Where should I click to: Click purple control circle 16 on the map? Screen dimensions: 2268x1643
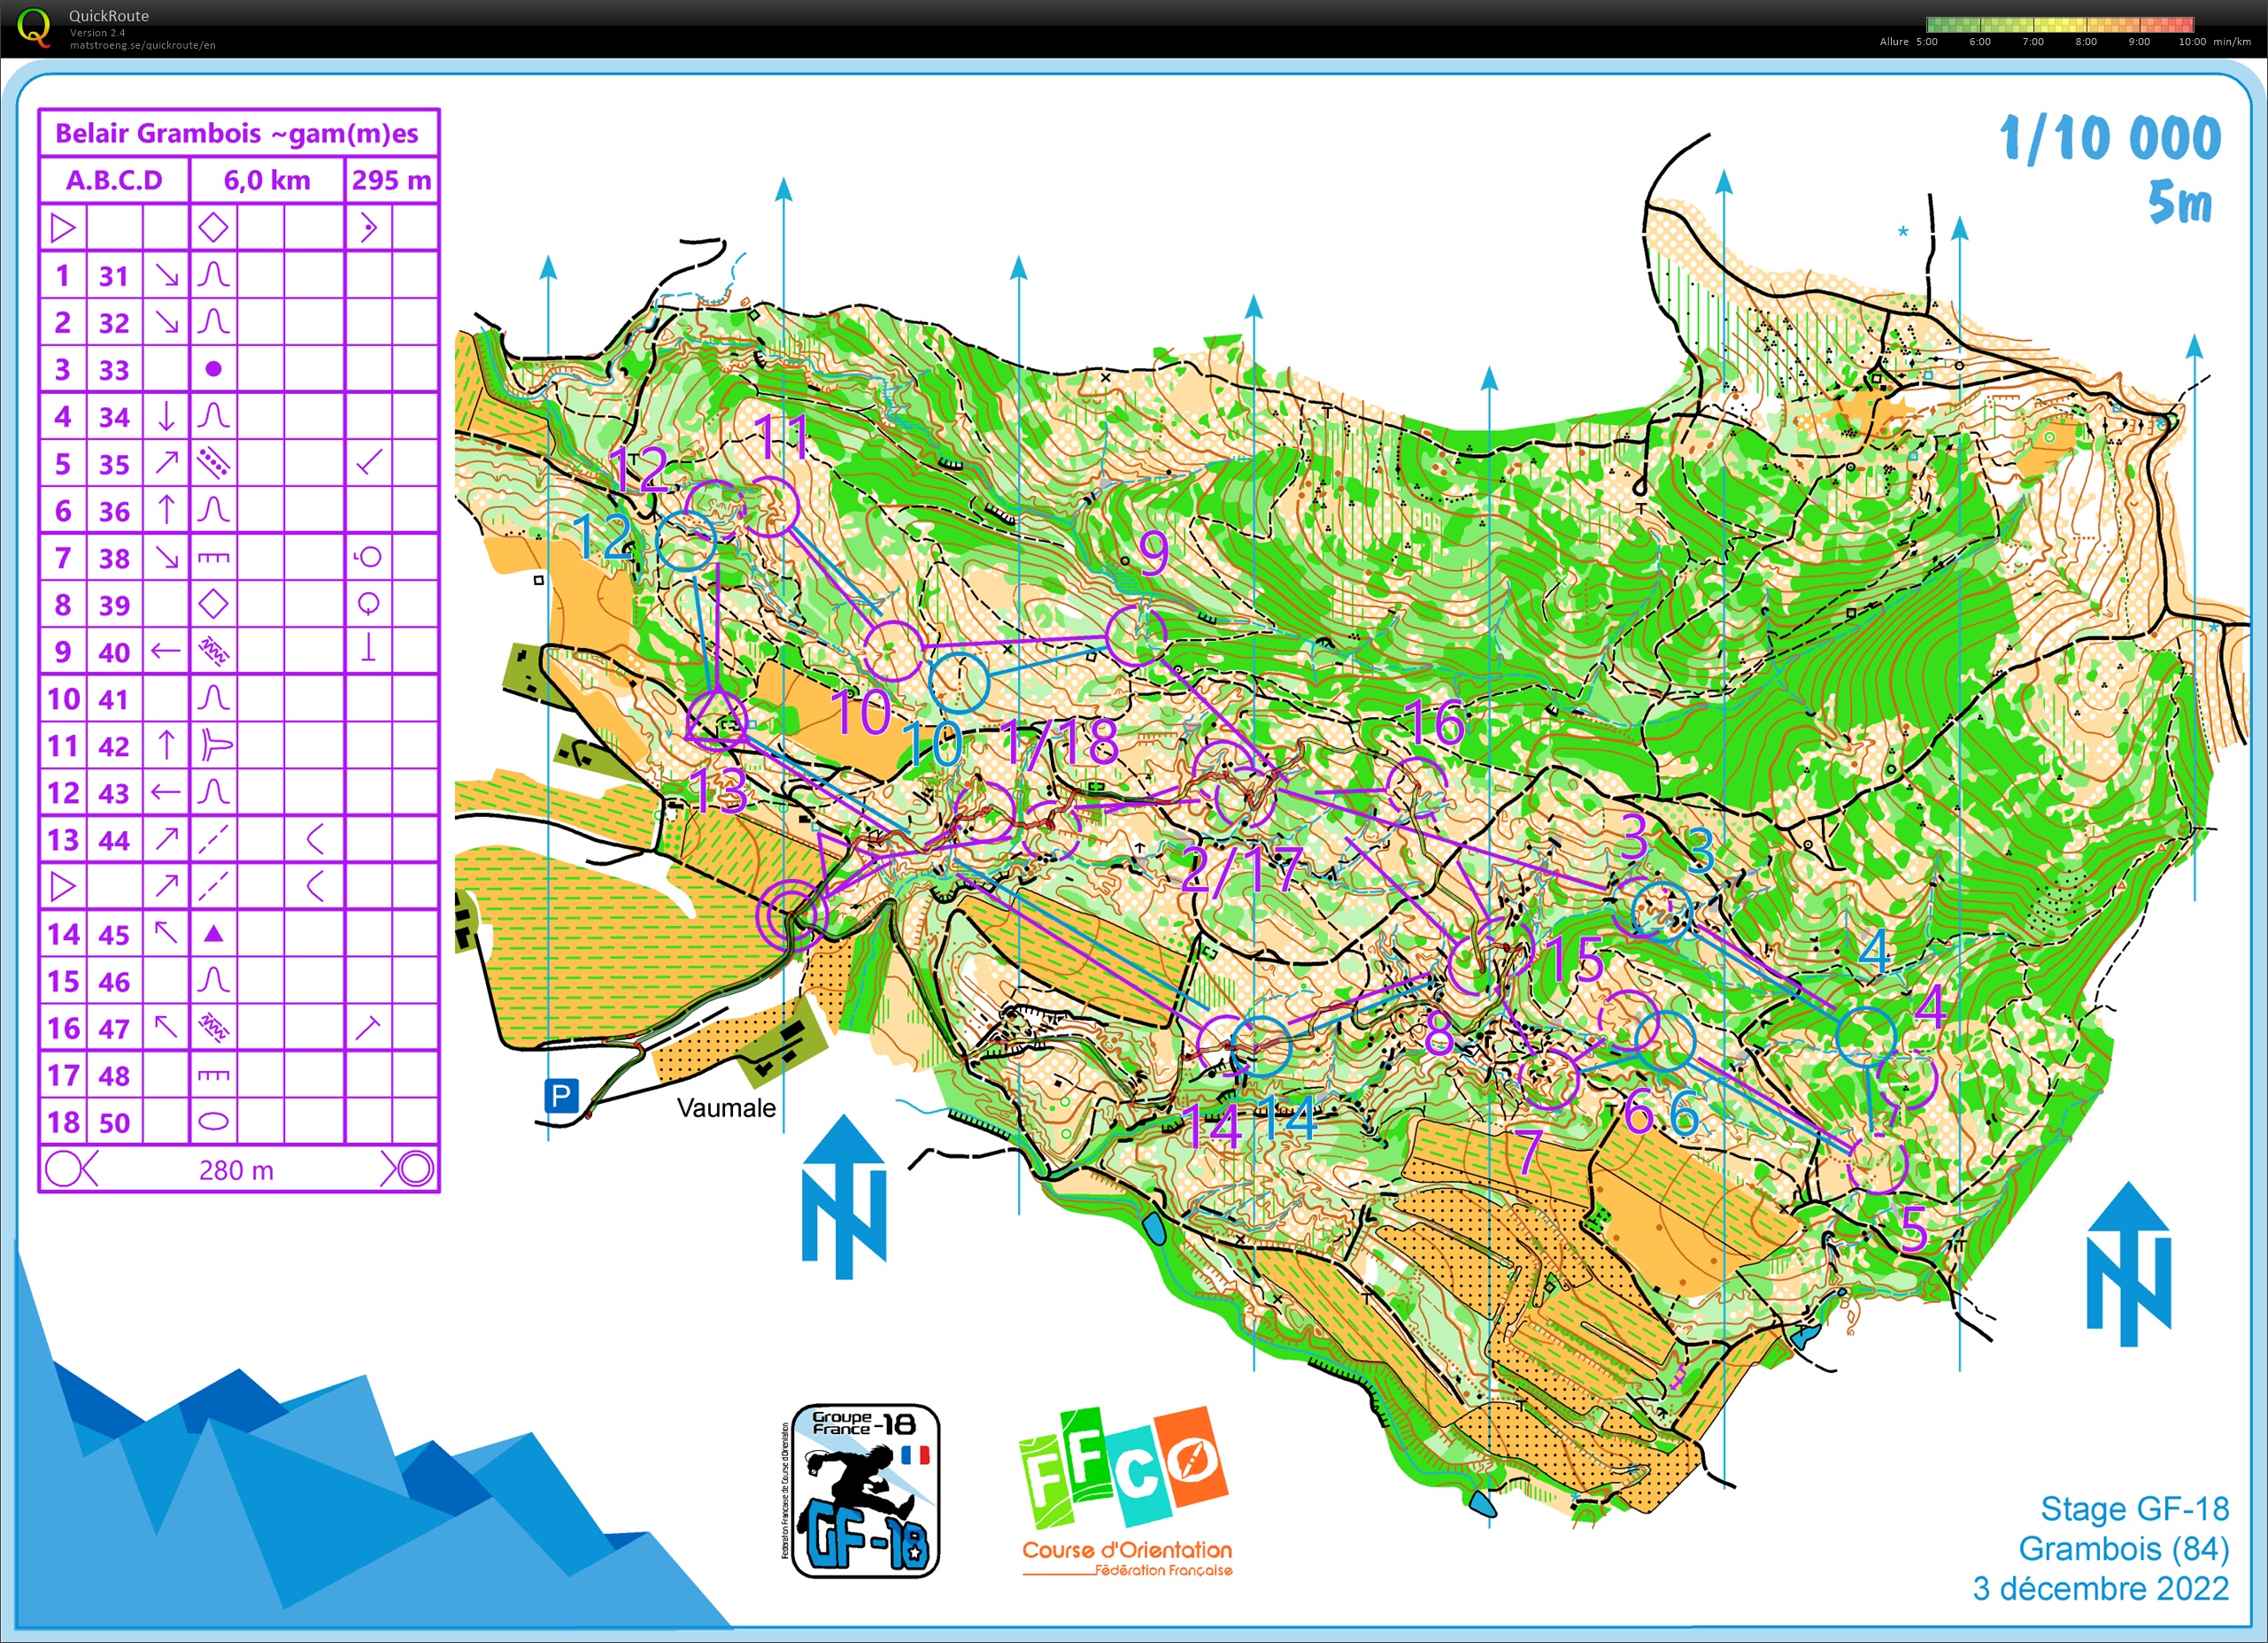(1417, 787)
